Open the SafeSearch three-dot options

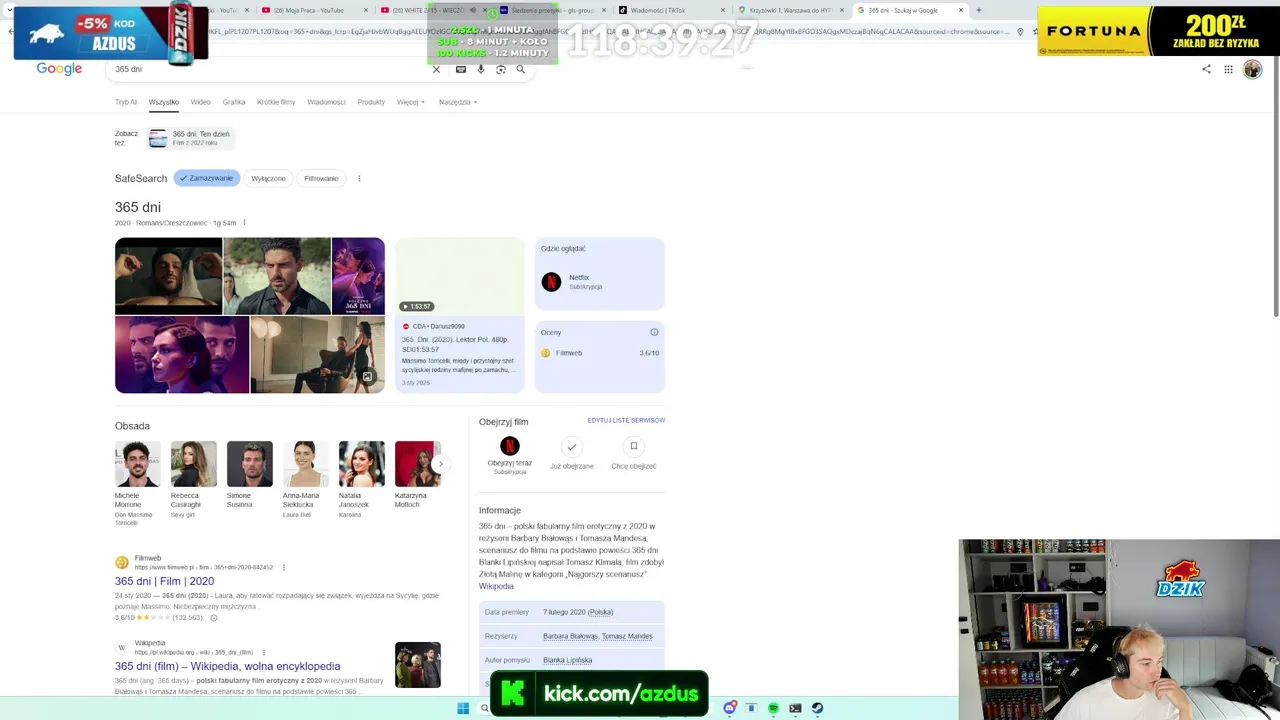point(359,178)
